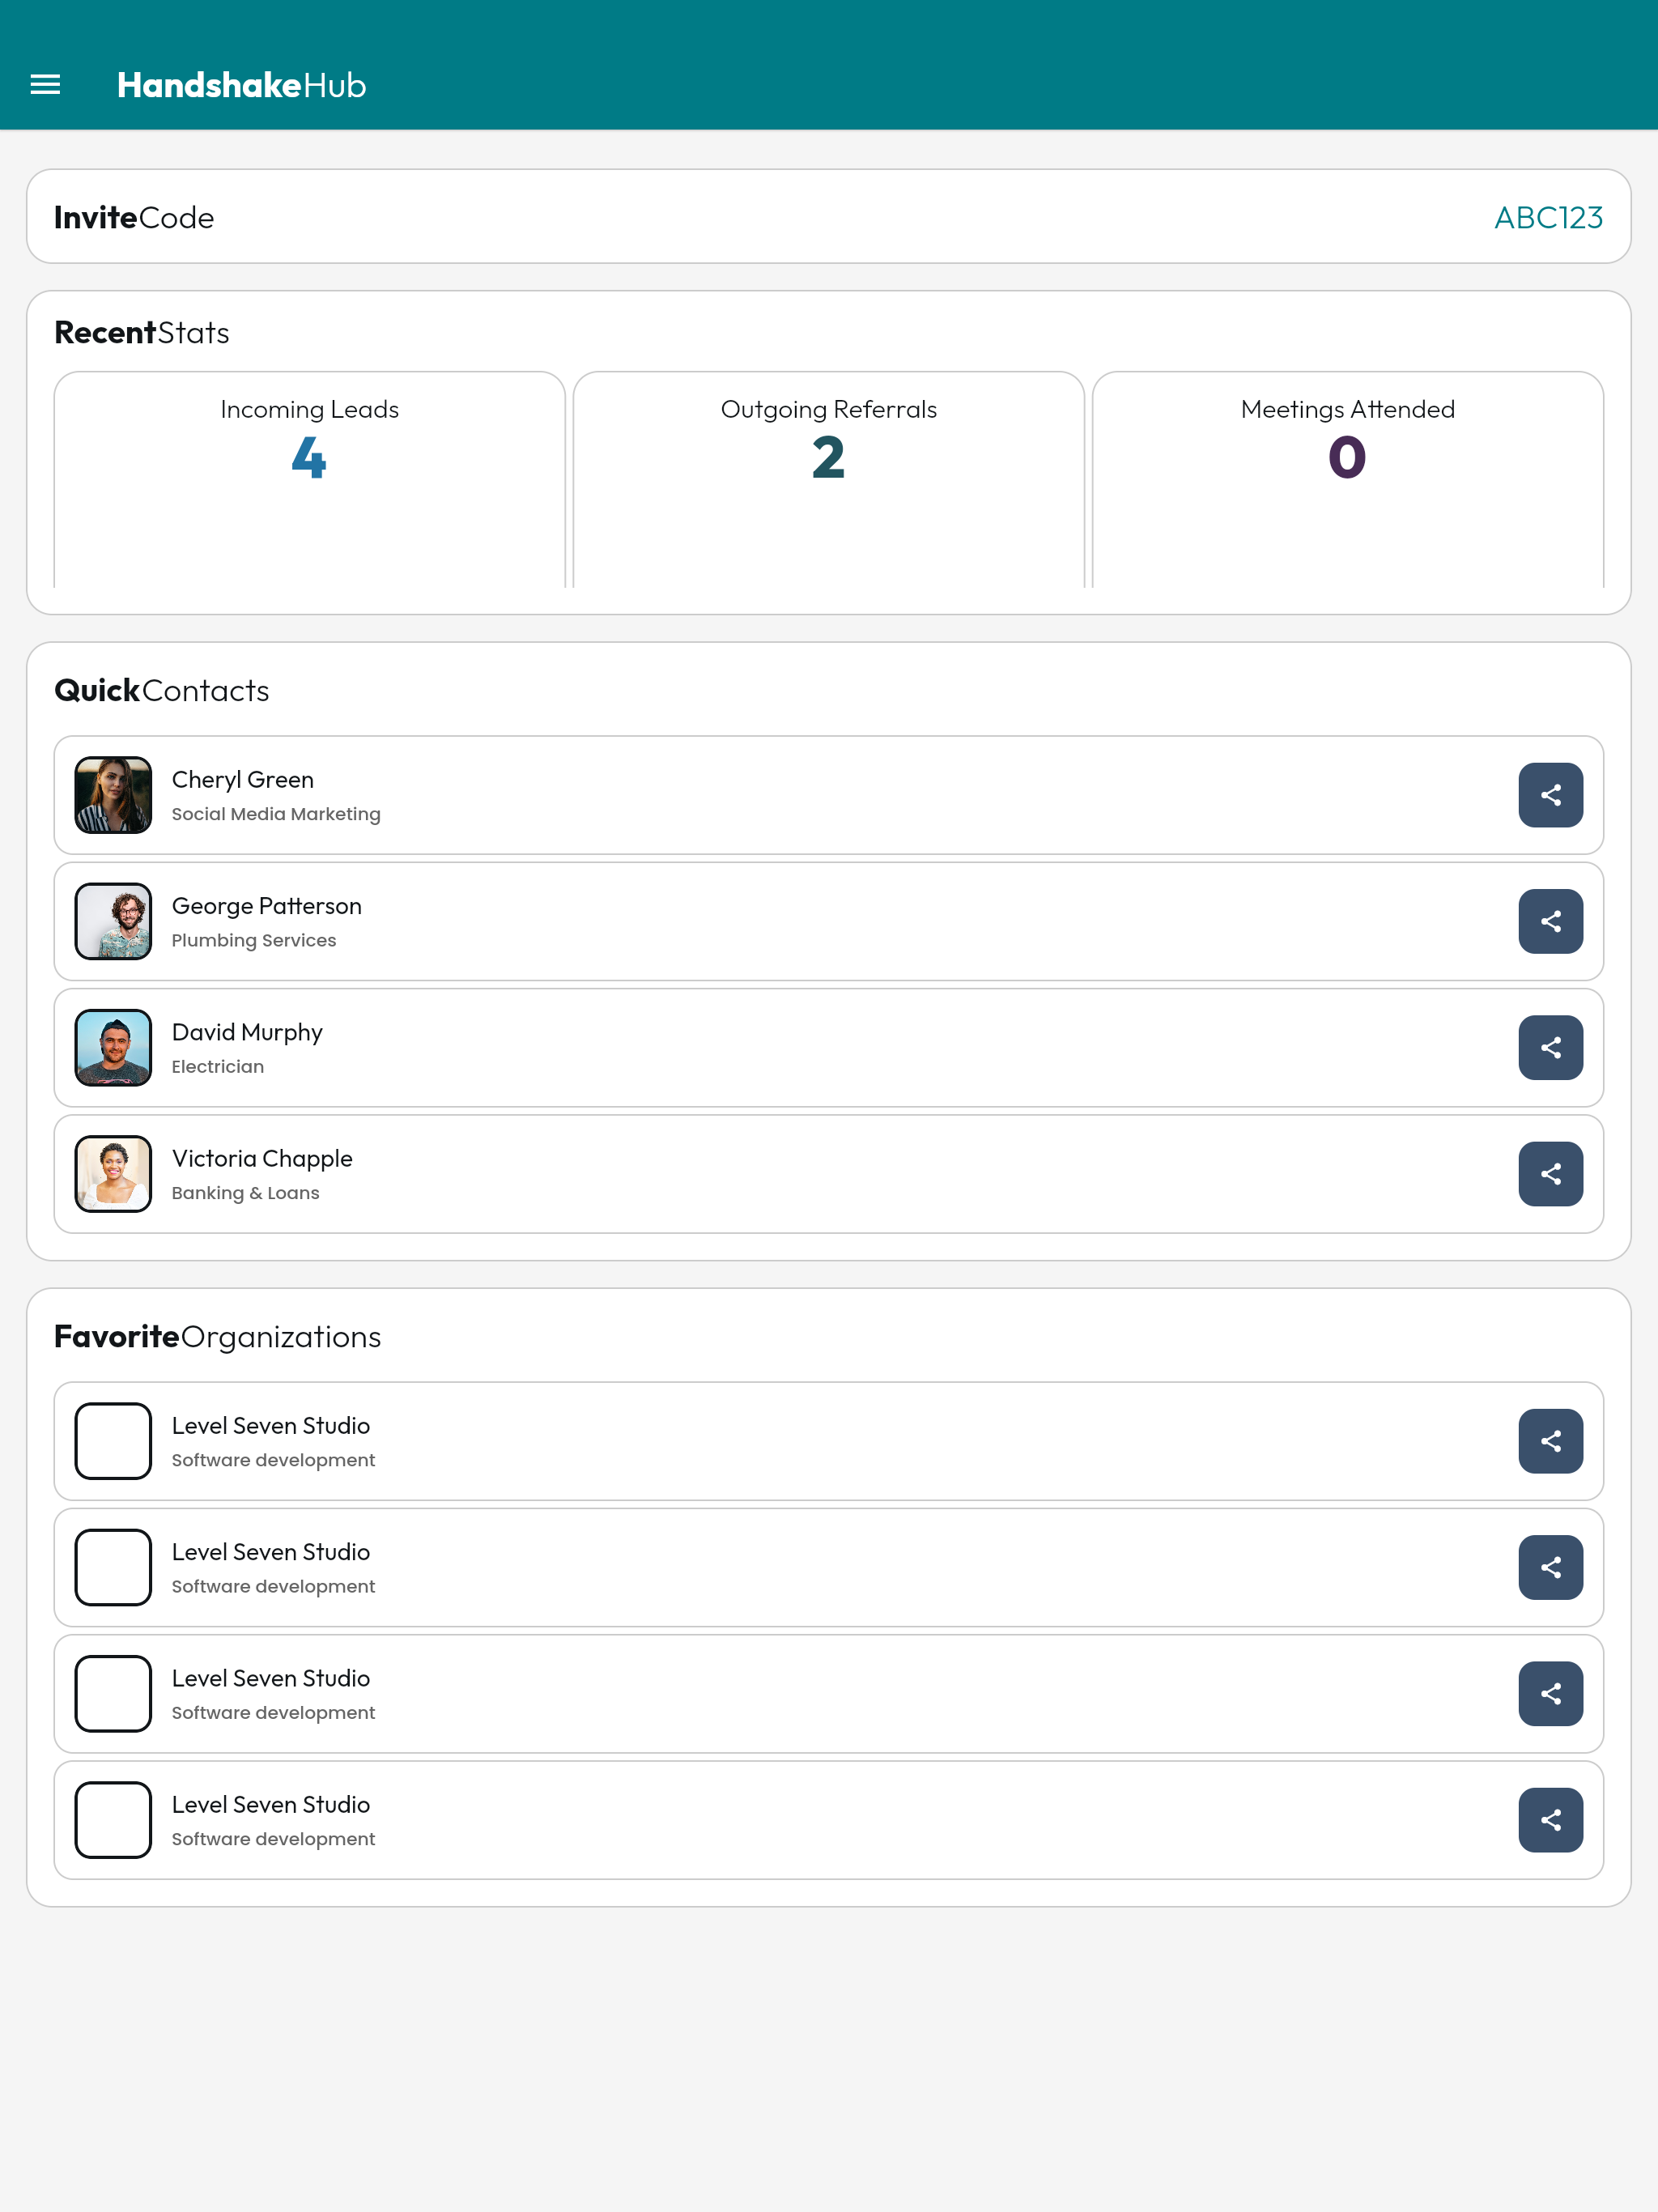Click the ABC123 invite code
Screen dimensions: 1658x2212
pos(1548,217)
